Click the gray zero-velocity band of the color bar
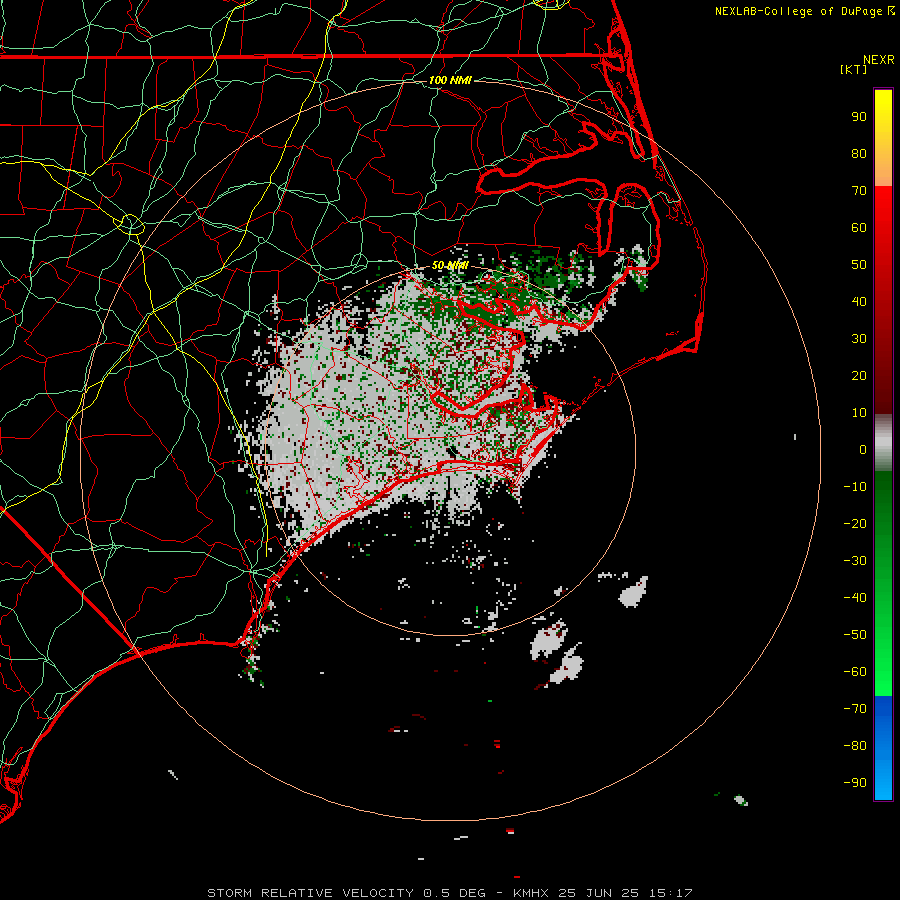 (x=883, y=443)
